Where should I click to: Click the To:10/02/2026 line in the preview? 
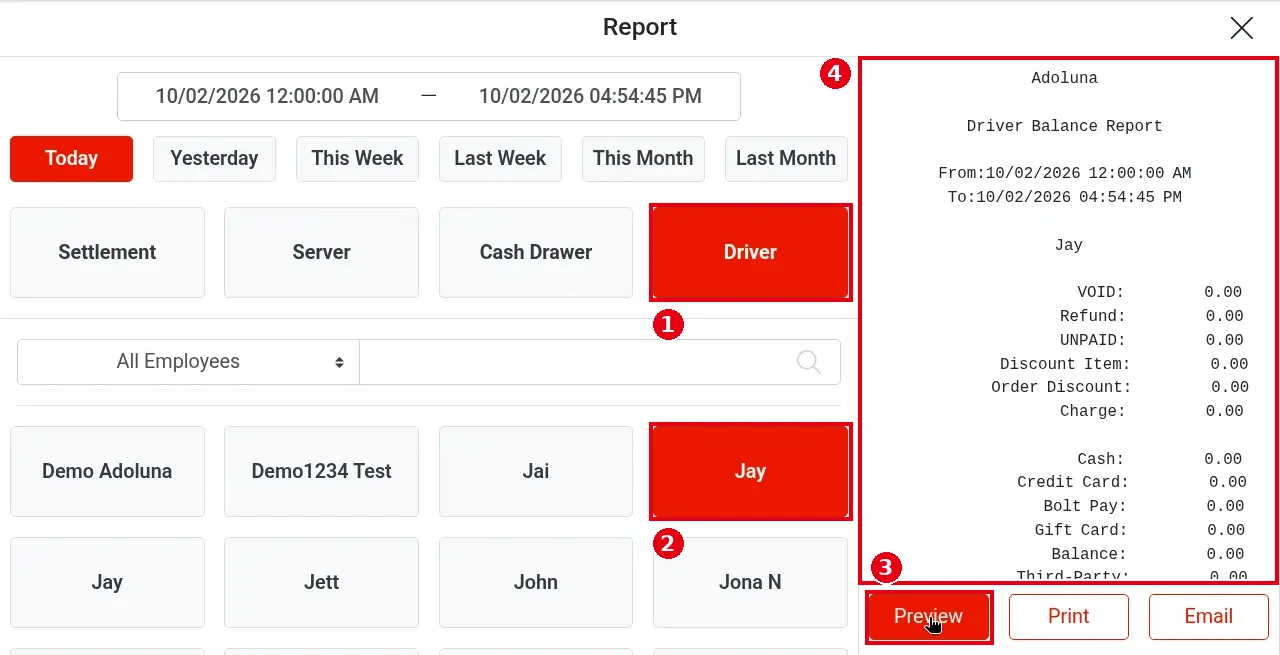(1064, 197)
